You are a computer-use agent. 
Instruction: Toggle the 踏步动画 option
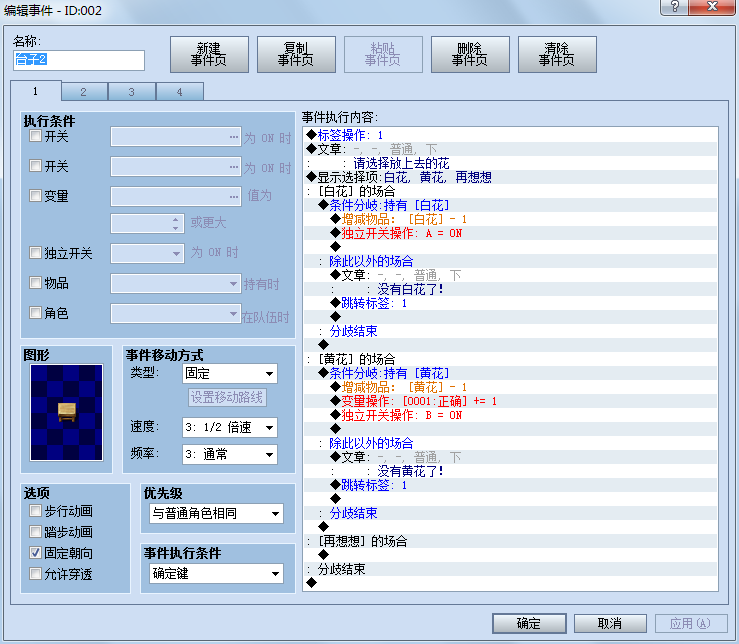tap(35, 532)
